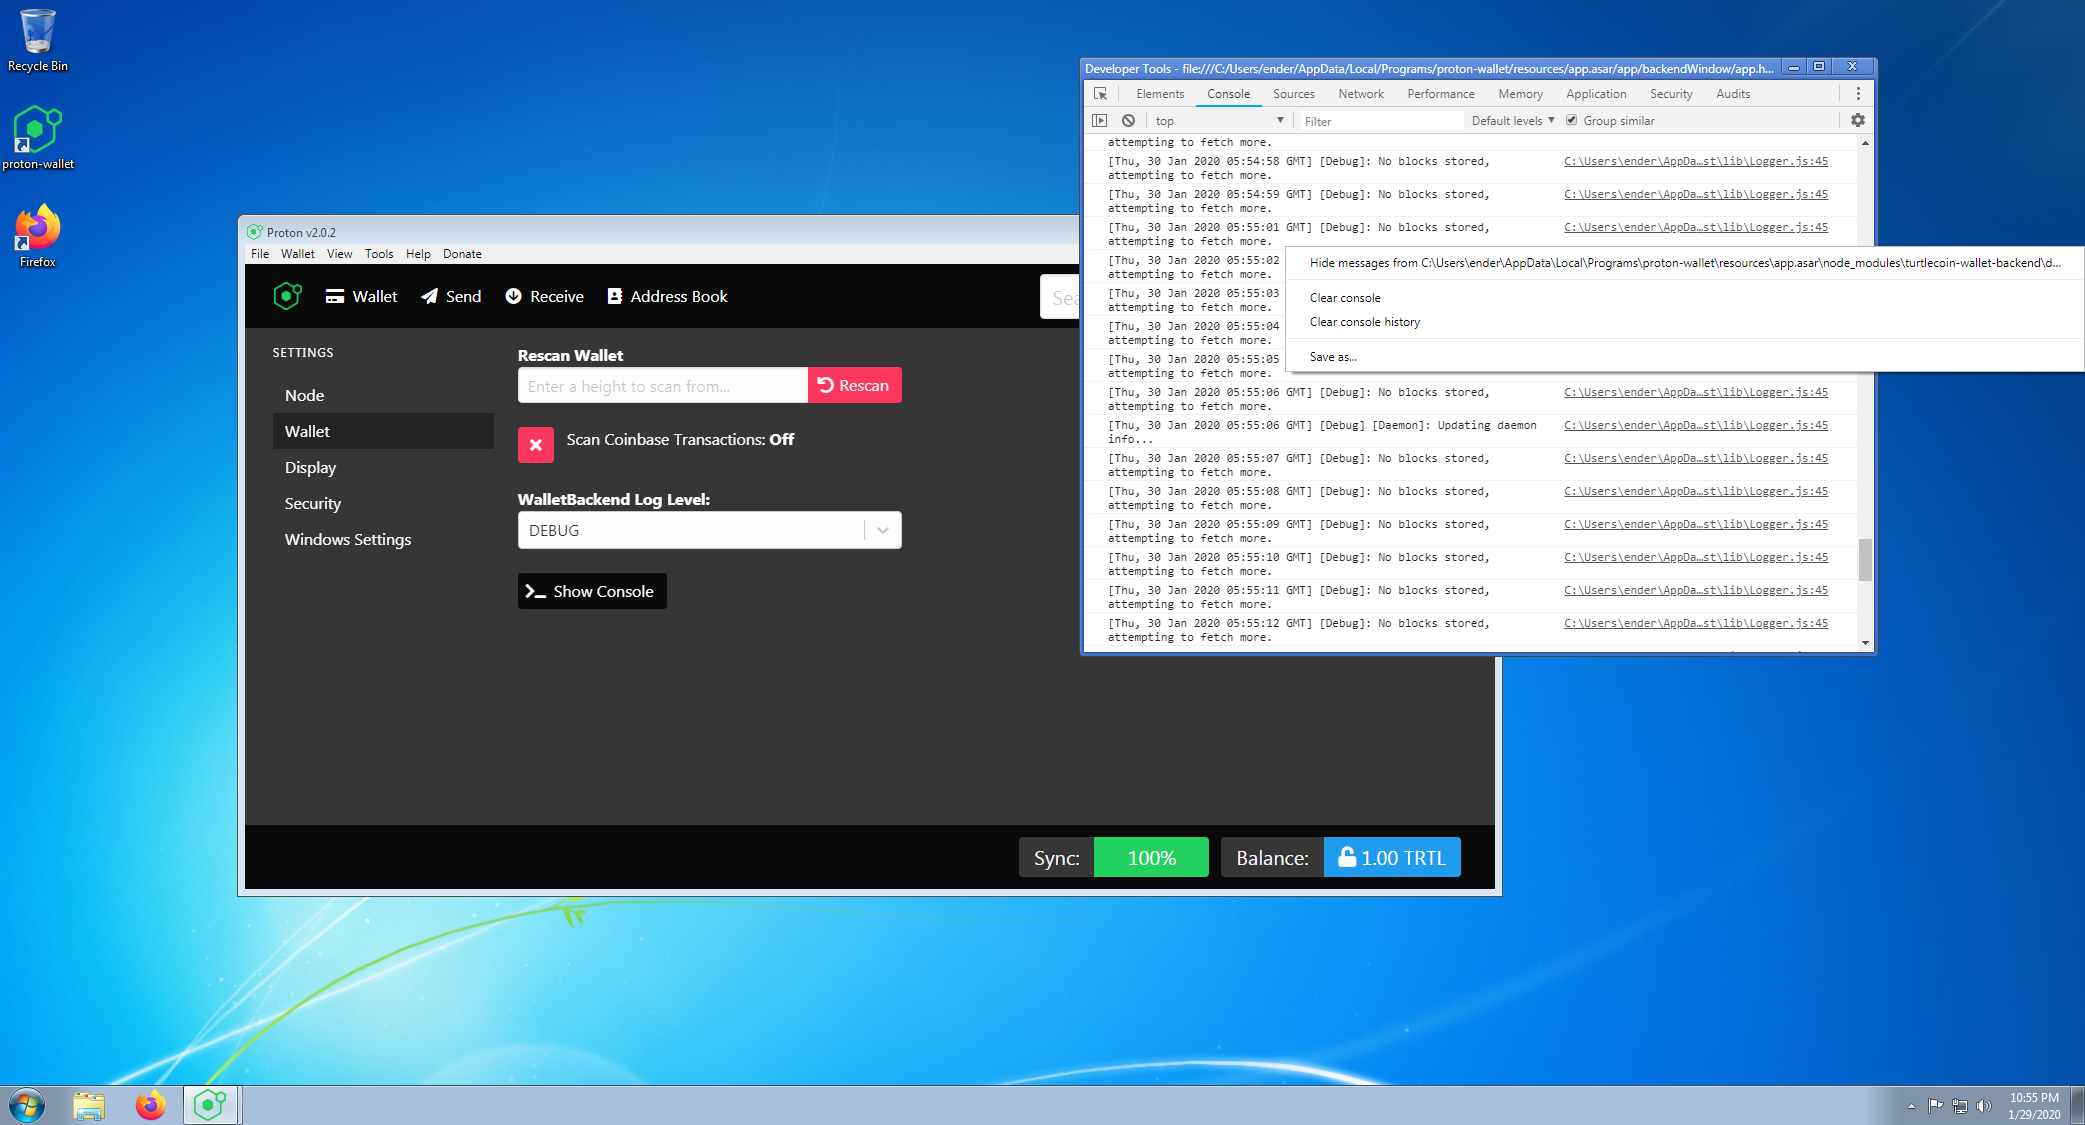
Task: Click the network tray icon
Action: point(1960,1106)
